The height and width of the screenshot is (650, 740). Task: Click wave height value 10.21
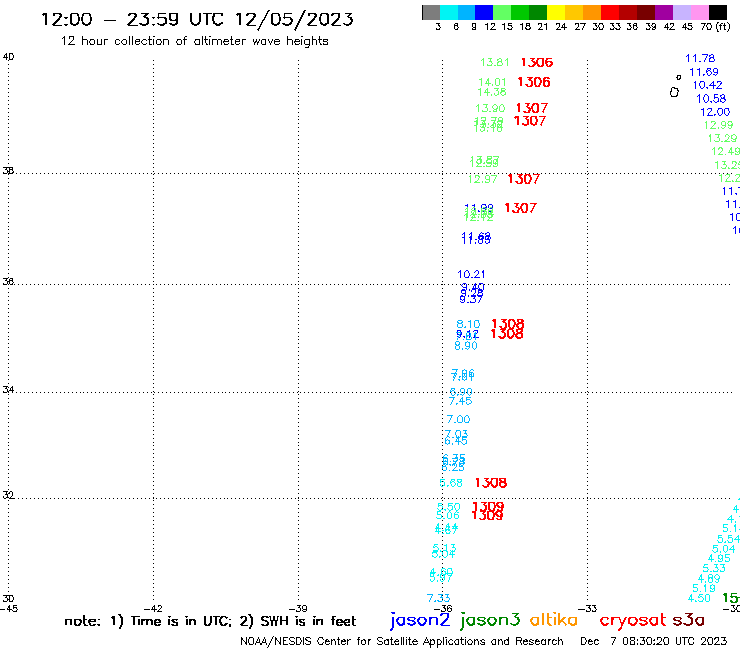click(471, 274)
